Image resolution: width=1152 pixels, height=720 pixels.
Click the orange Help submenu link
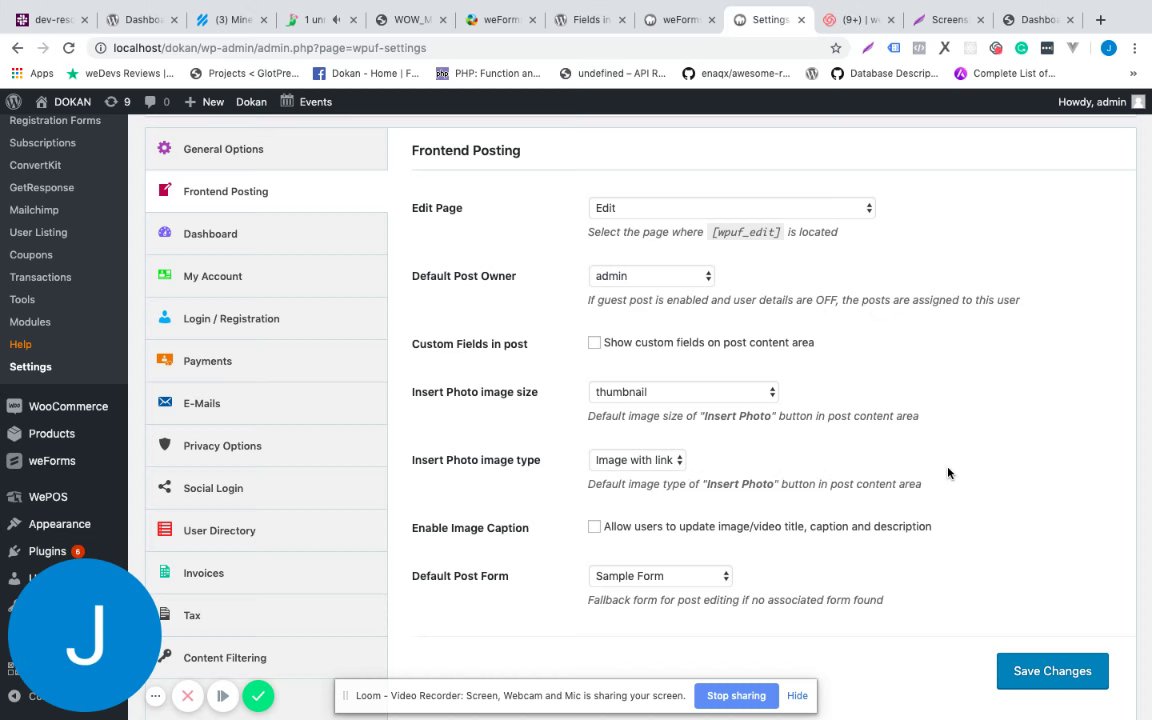pos(21,344)
